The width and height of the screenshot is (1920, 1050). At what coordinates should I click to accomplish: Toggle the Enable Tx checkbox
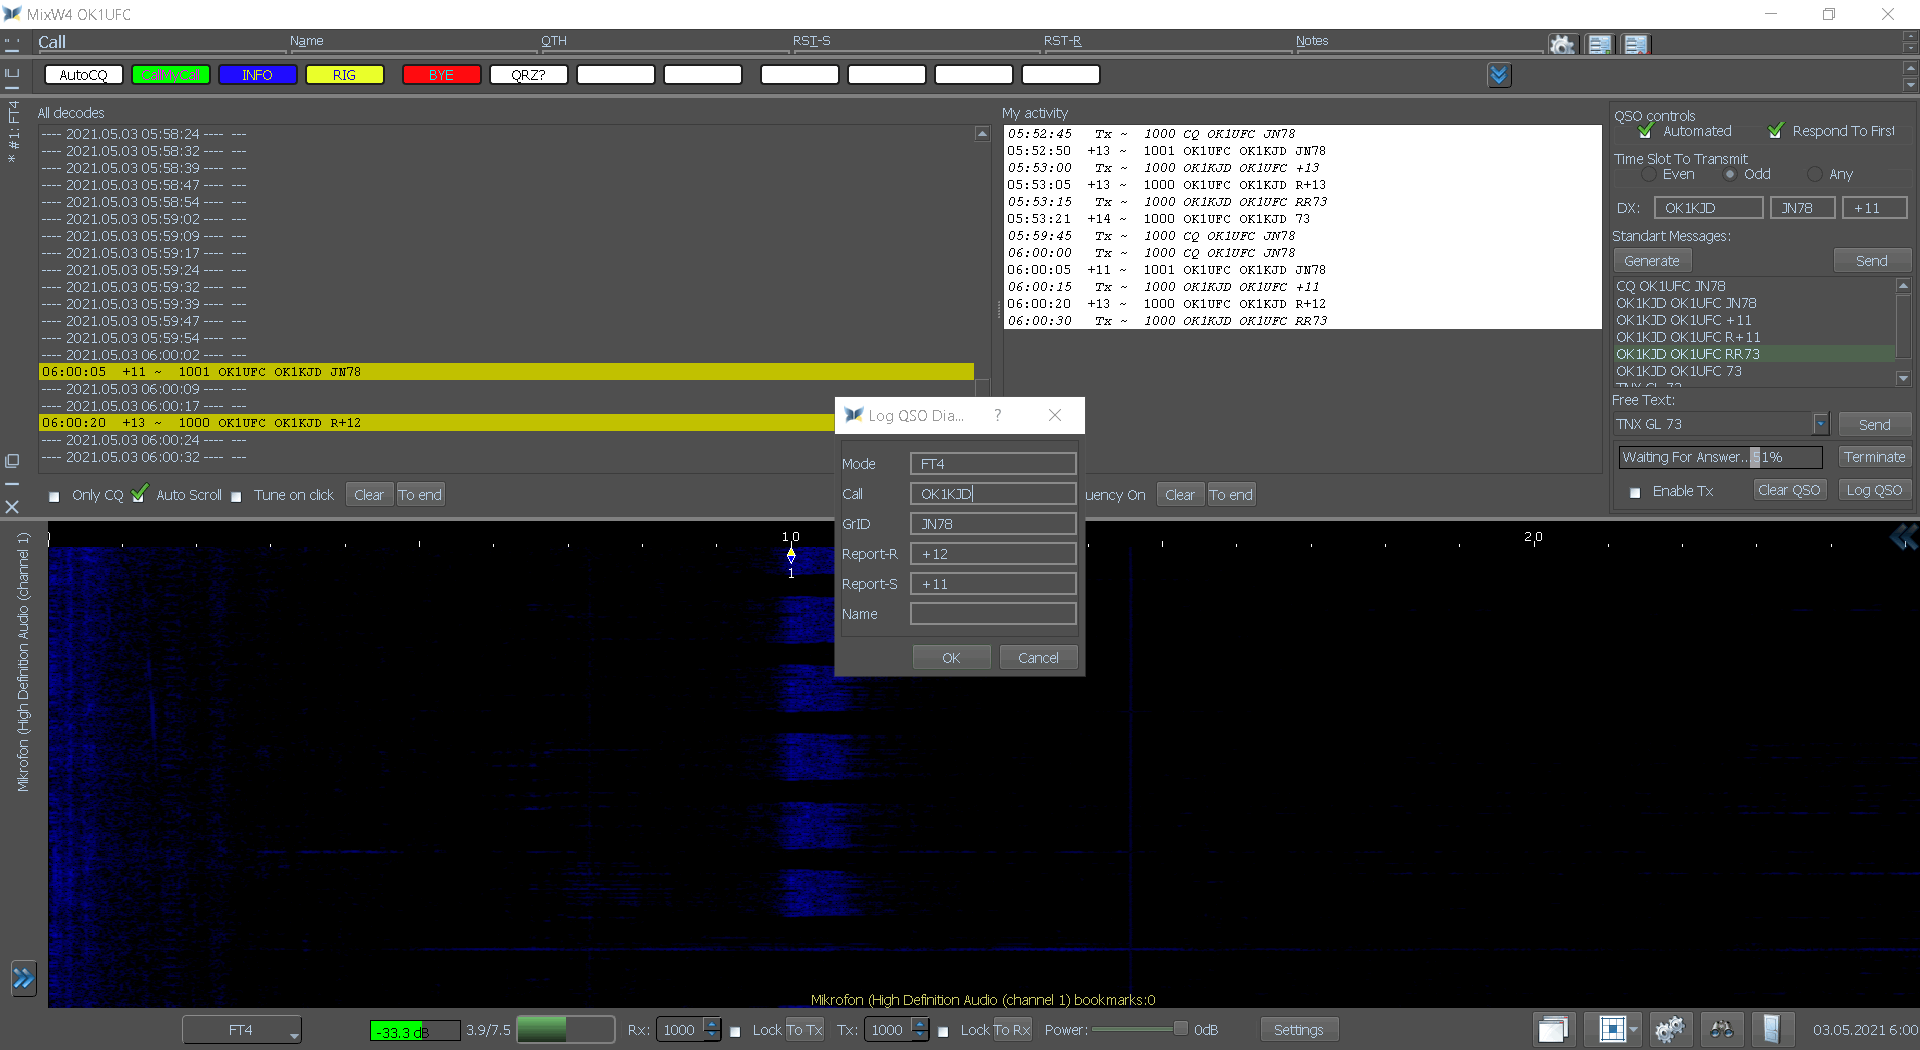pos(1635,492)
